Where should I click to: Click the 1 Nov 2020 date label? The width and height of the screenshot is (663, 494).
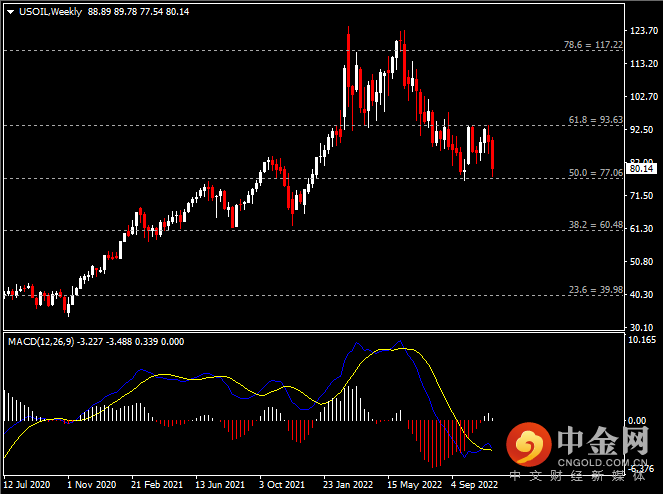(91, 483)
